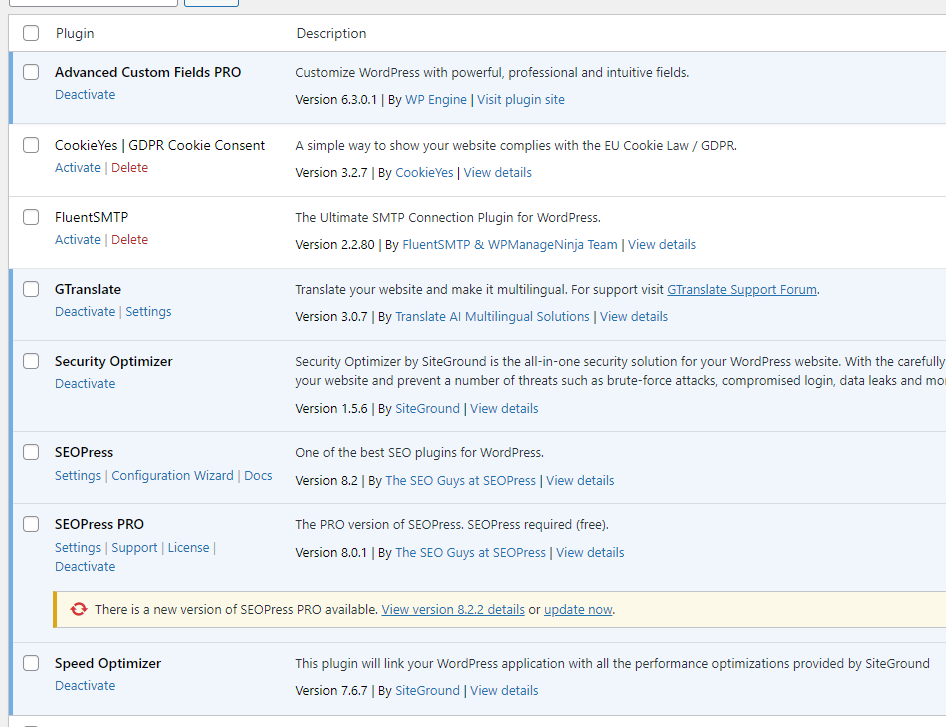This screenshot has width=946, height=727.
Task: Open SEOPress PRO License link
Action: [x=188, y=547]
